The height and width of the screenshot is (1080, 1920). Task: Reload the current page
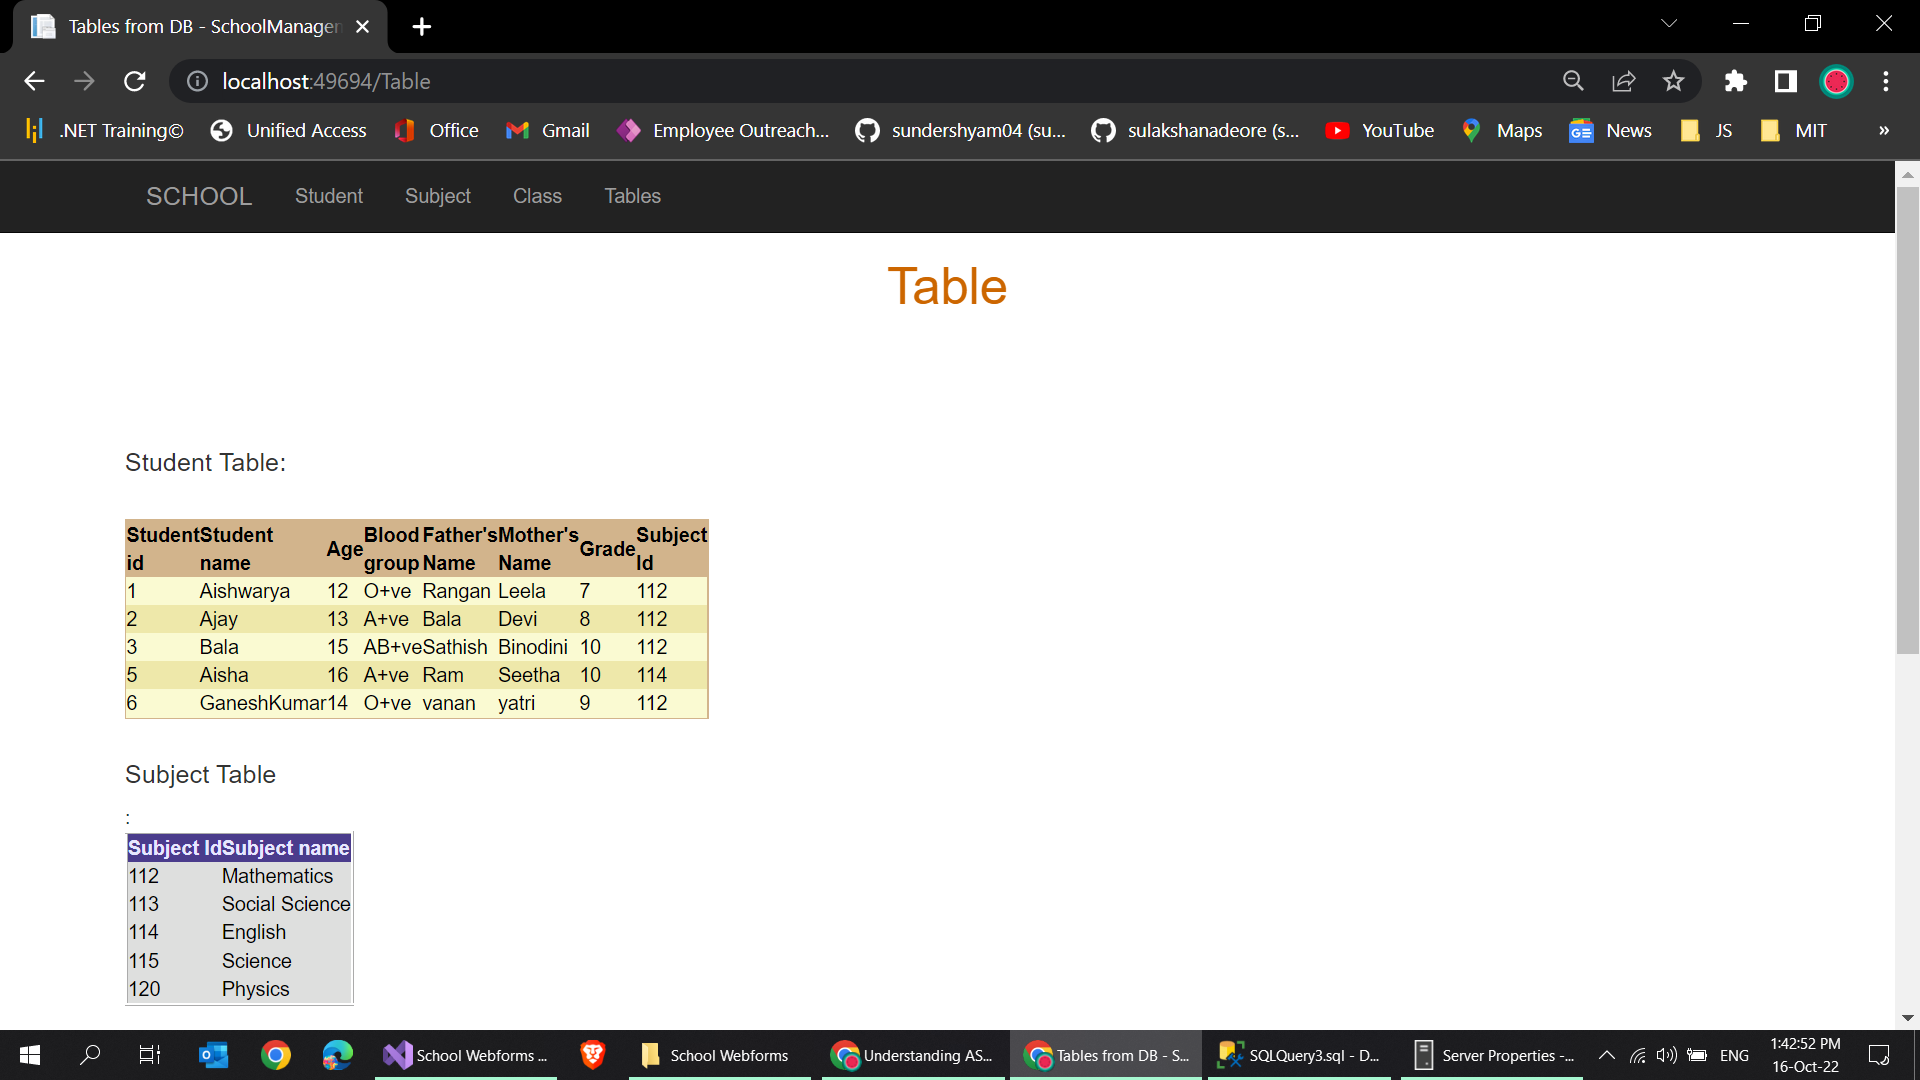point(134,81)
